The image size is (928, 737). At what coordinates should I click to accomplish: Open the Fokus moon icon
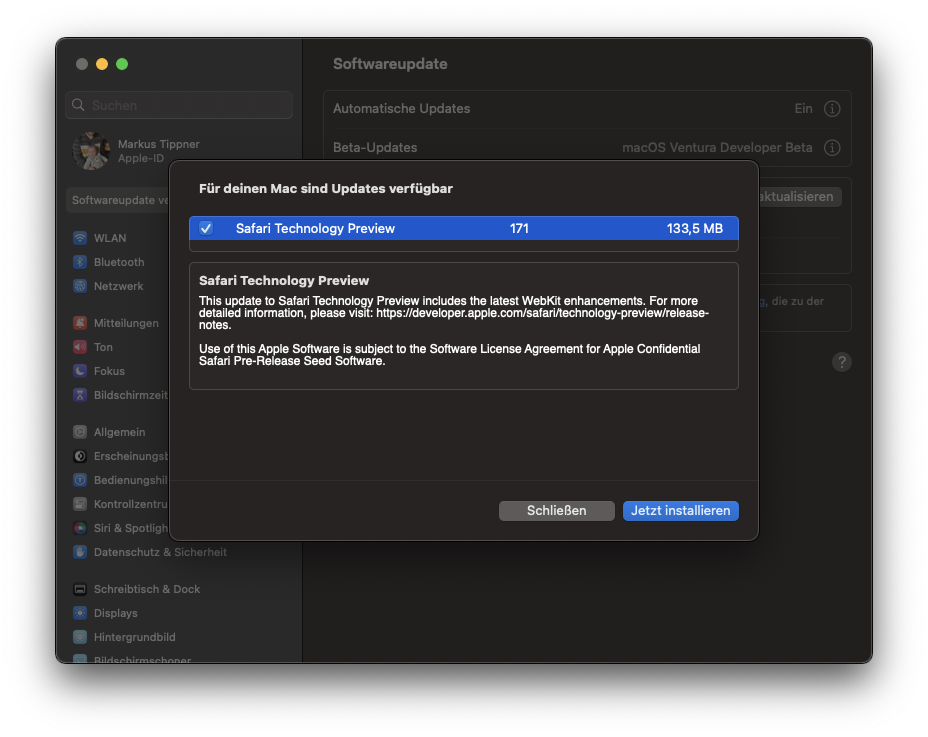point(80,371)
